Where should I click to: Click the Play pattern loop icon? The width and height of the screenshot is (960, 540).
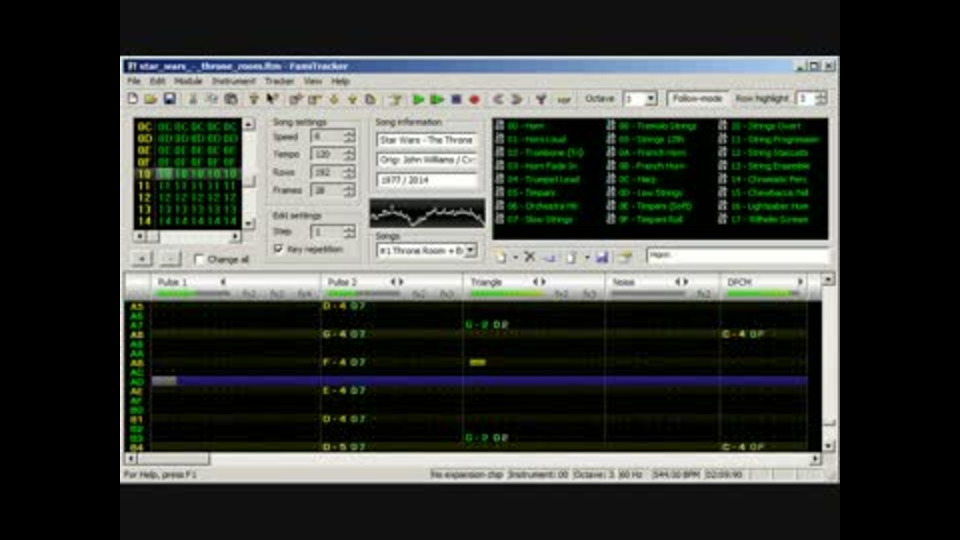pos(437,99)
